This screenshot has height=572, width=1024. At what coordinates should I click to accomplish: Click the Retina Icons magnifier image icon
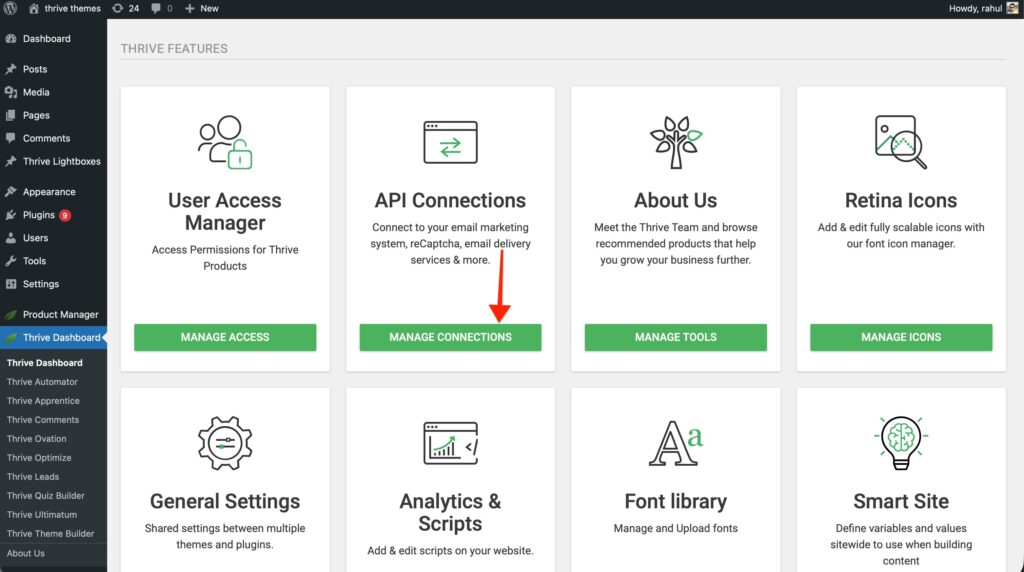click(900, 141)
